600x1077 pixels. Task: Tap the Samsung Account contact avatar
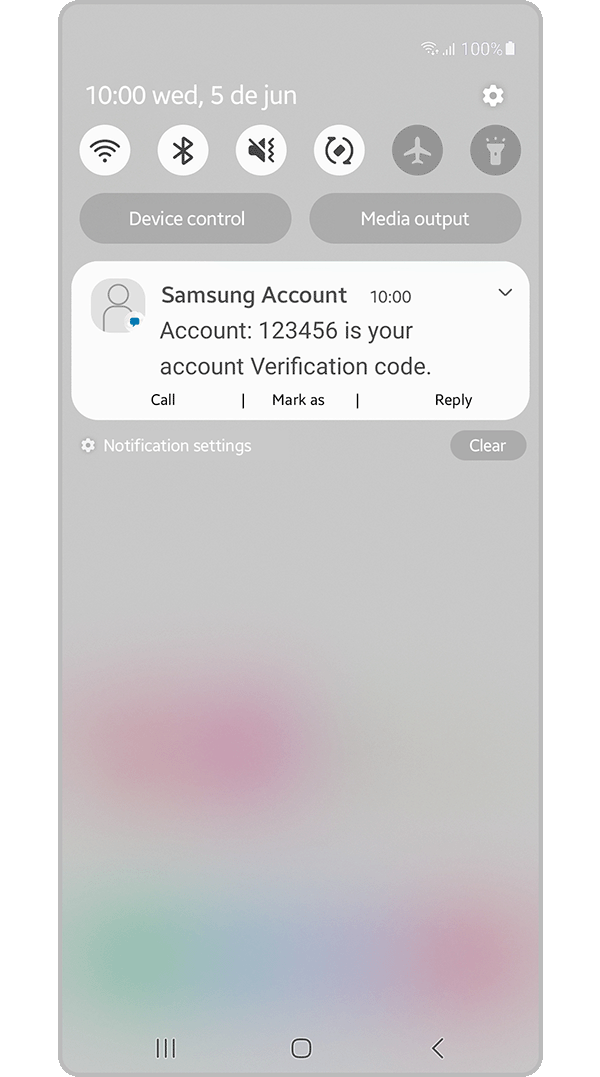(x=118, y=306)
